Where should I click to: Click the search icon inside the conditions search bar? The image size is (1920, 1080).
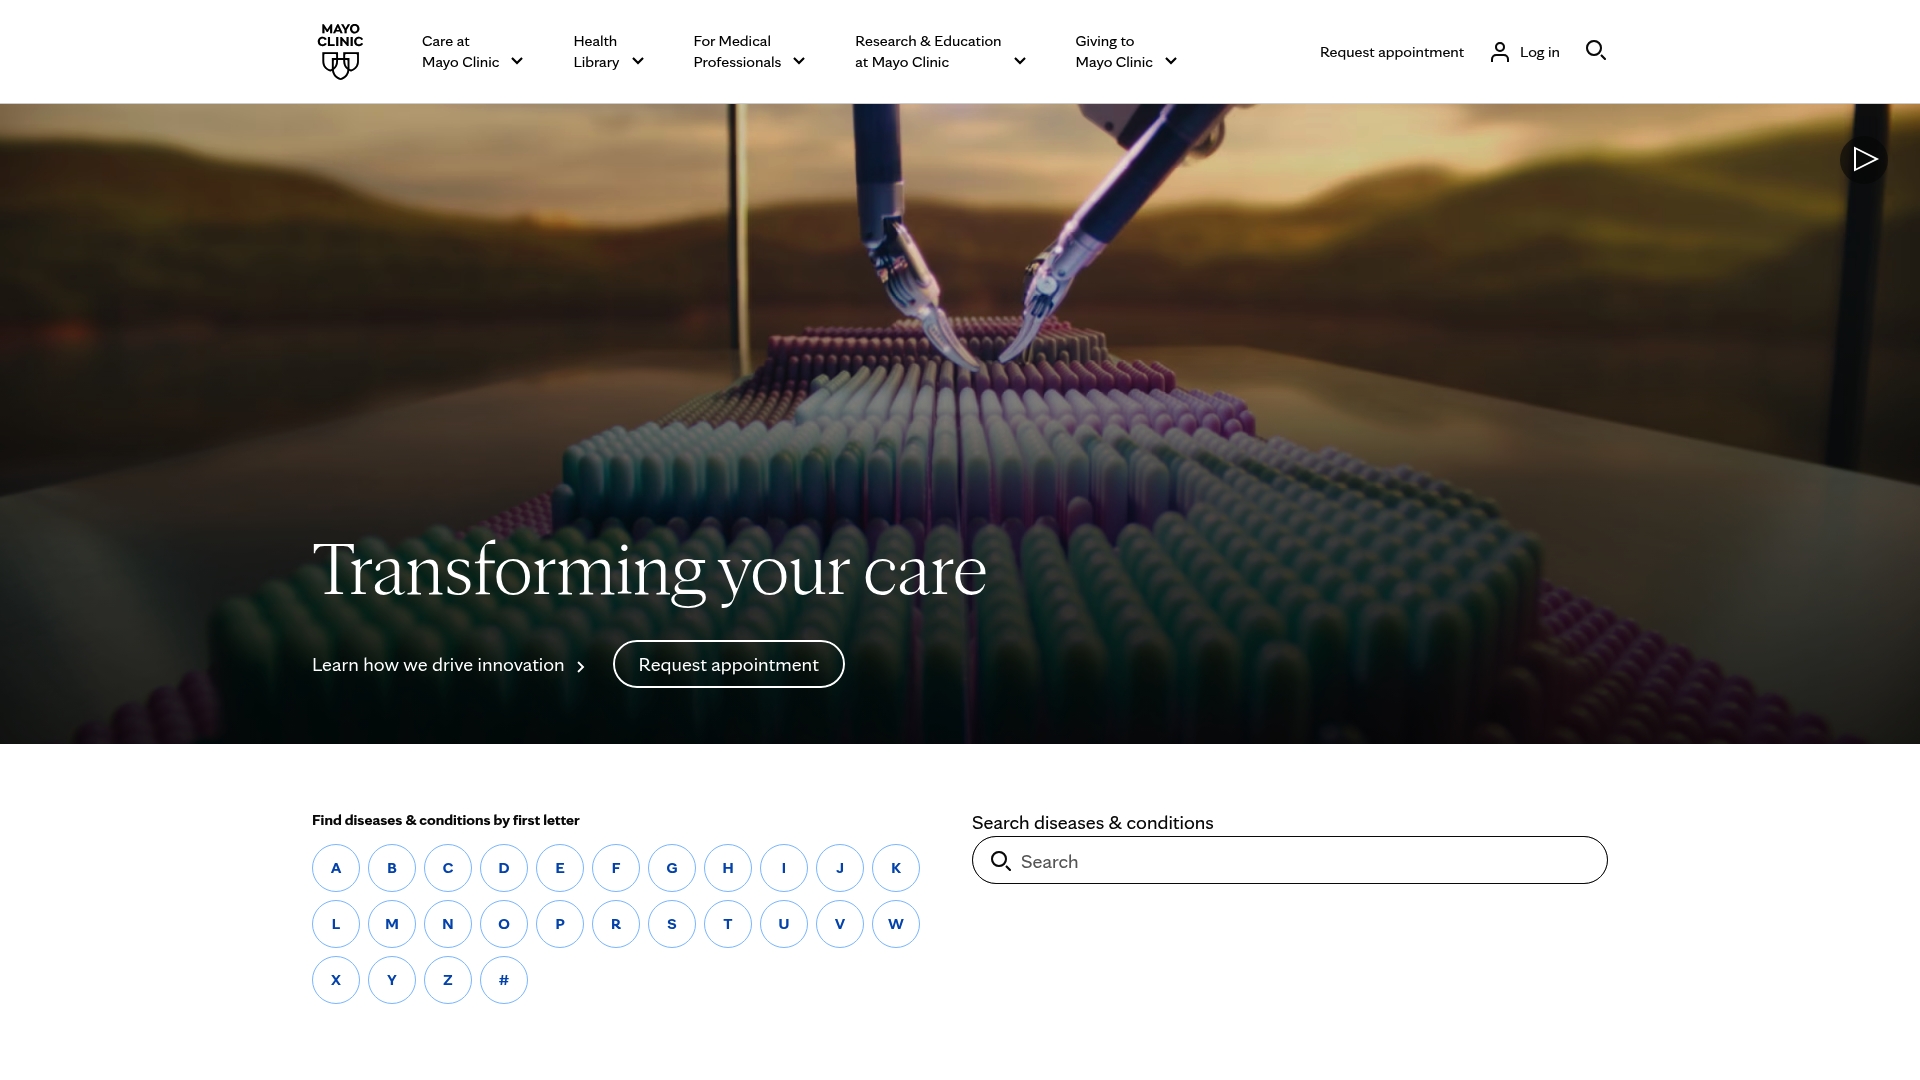pyautogui.click(x=1002, y=861)
